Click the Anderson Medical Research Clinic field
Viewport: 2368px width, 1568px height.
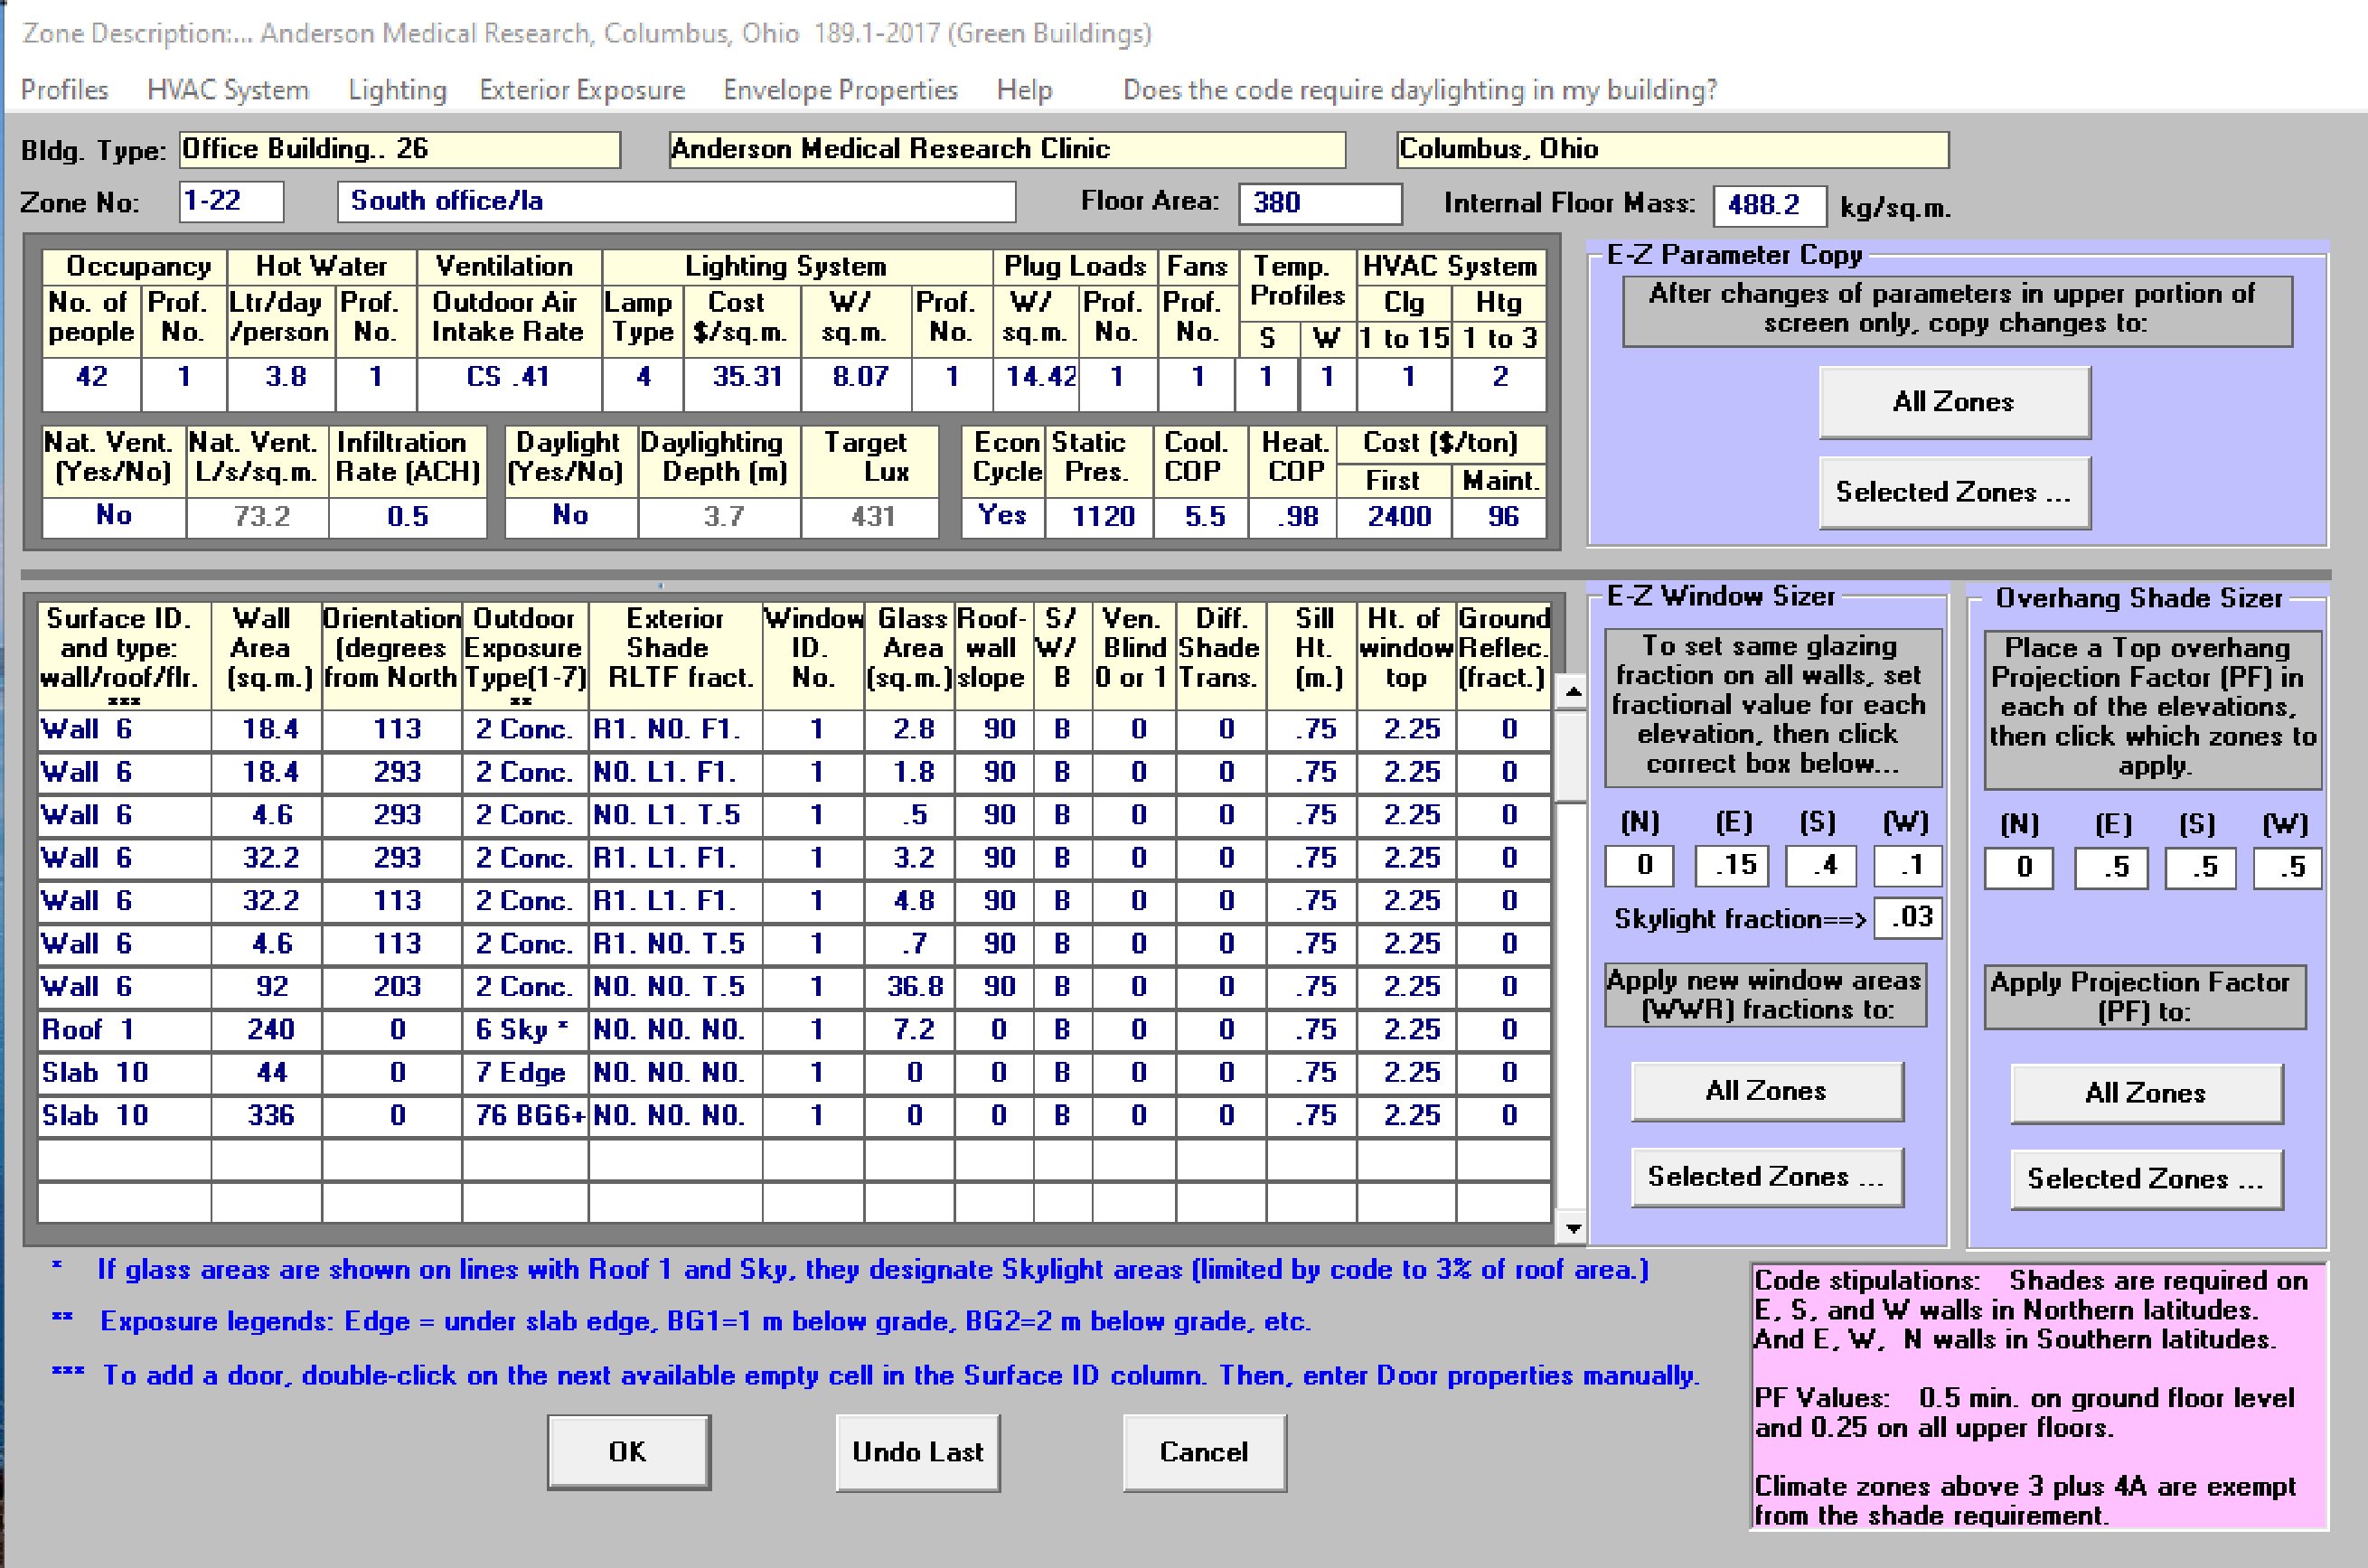(x=1007, y=150)
